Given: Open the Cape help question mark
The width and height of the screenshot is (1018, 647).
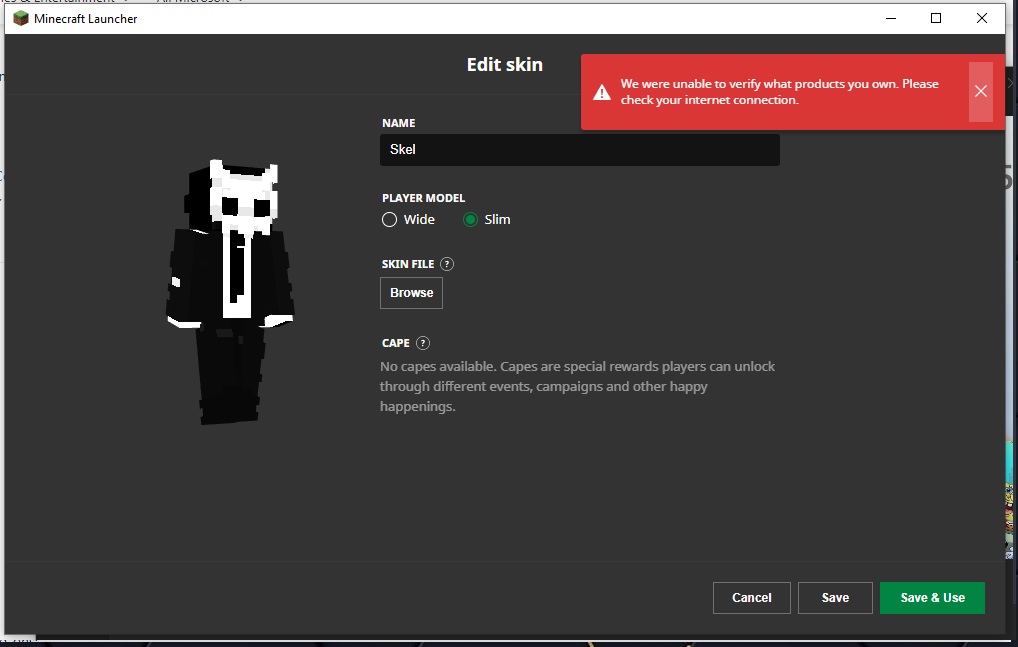Looking at the screenshot, I should coord(423,343).
